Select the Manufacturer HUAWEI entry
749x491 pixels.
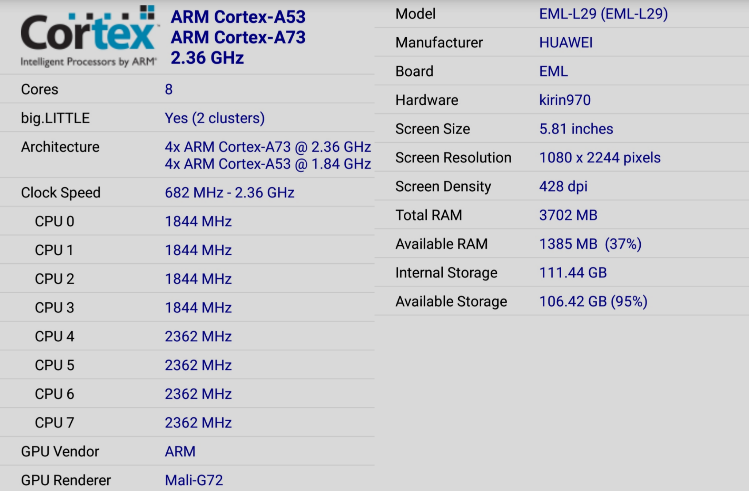point(562,43)
